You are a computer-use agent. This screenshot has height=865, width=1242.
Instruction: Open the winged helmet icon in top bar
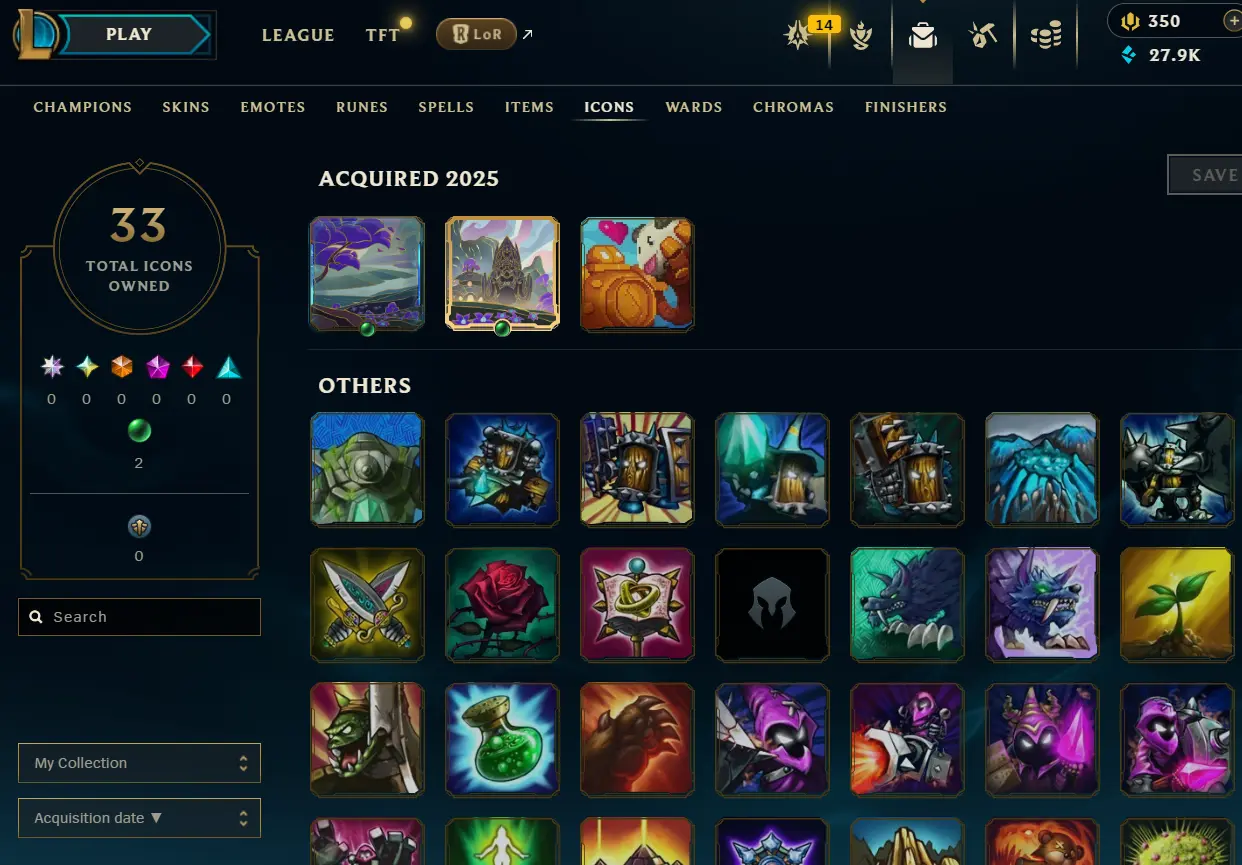point(861,37)
